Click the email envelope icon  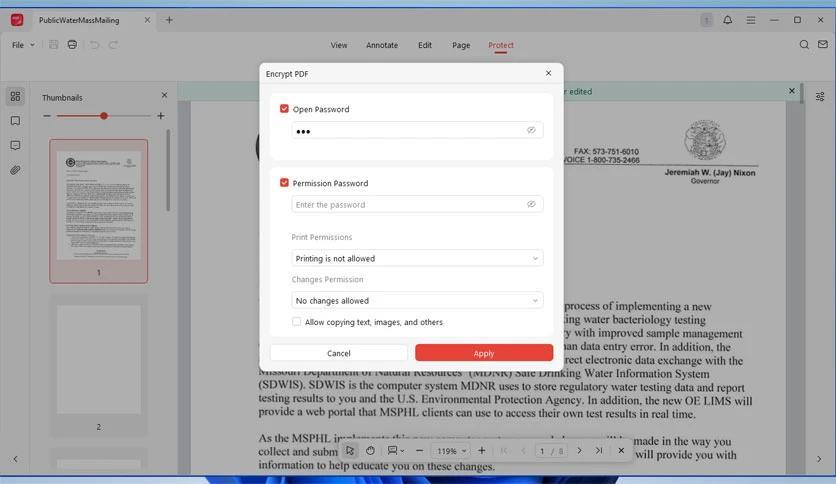(x=823, y=44)
